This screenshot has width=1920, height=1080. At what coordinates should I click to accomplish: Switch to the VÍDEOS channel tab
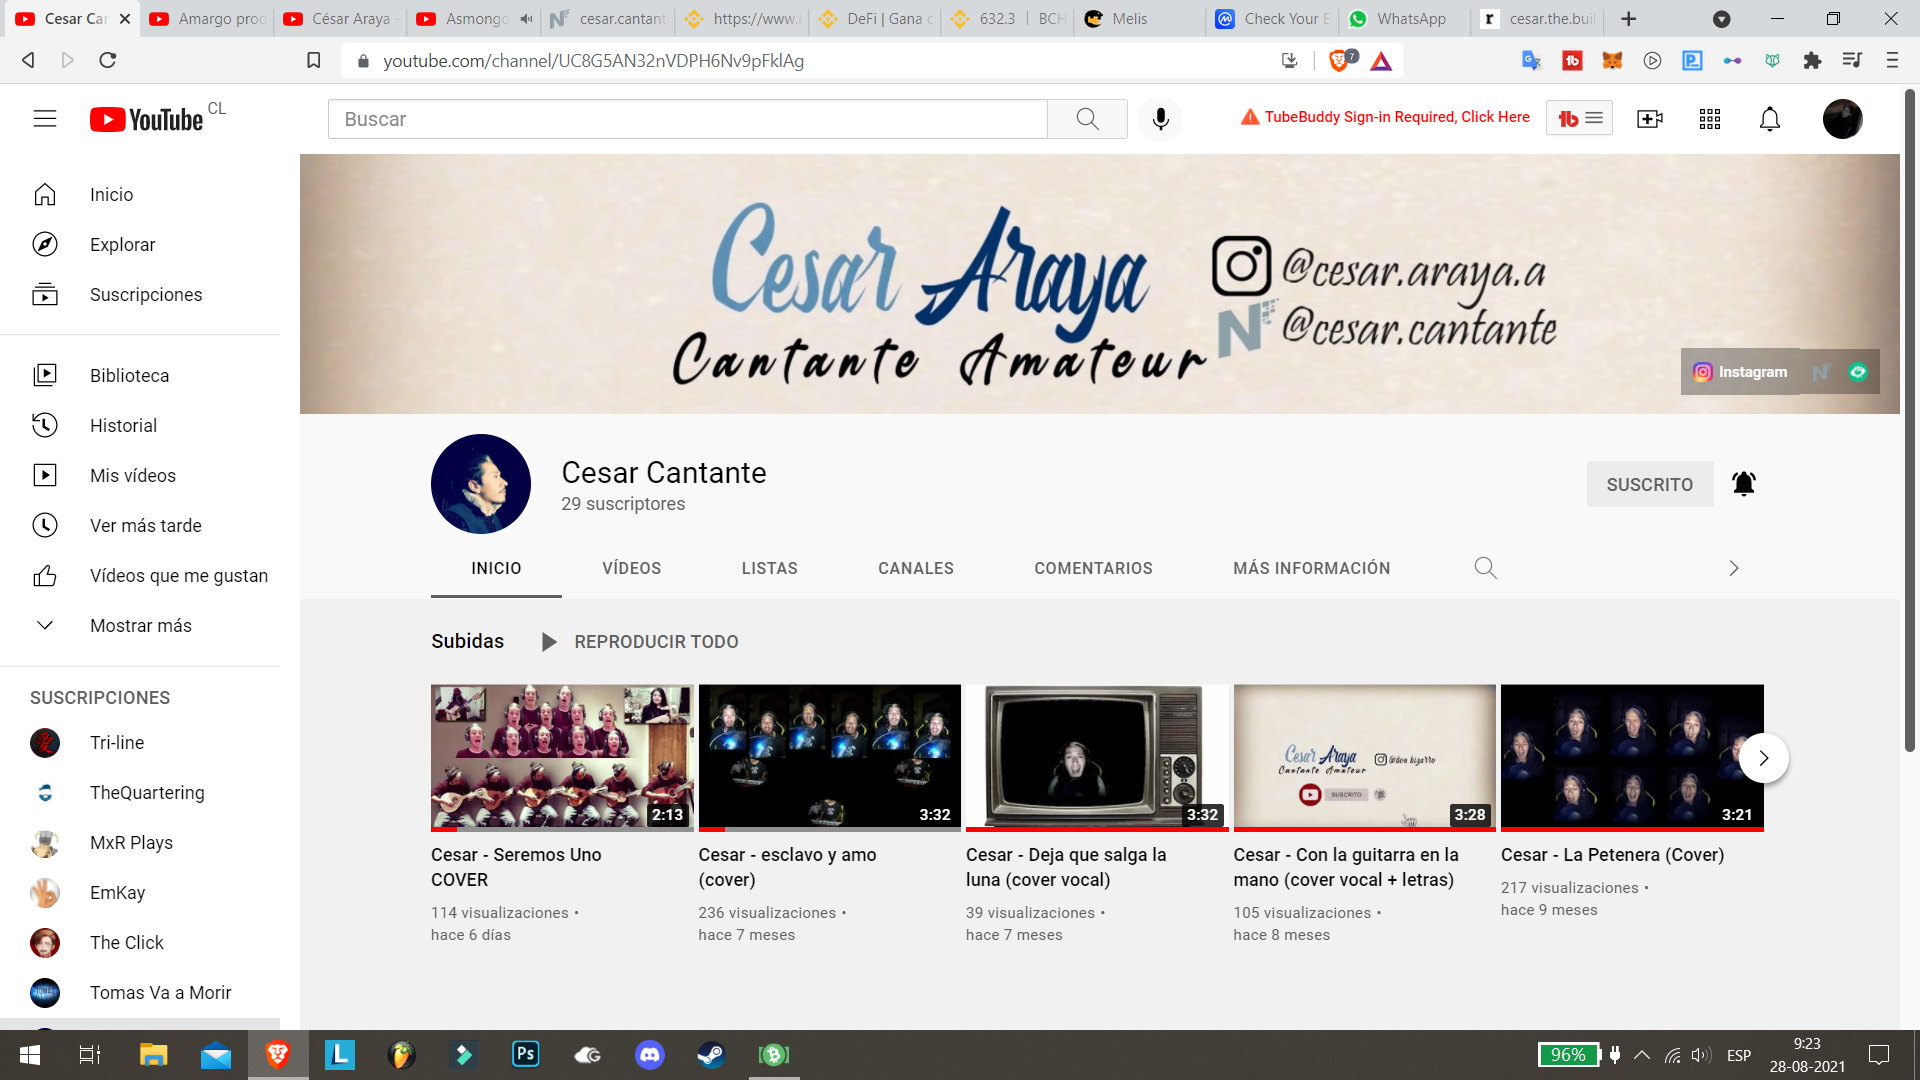click(x=631, y=568)
